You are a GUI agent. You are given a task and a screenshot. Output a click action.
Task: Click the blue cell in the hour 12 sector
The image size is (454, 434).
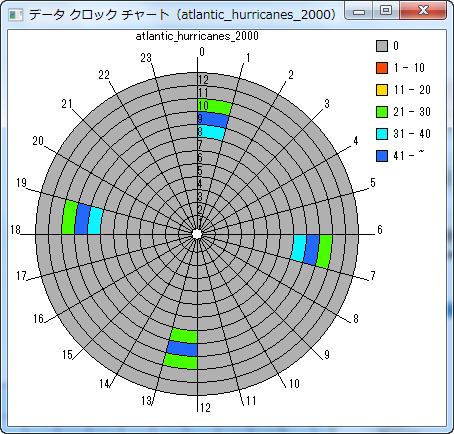(183, 349)
